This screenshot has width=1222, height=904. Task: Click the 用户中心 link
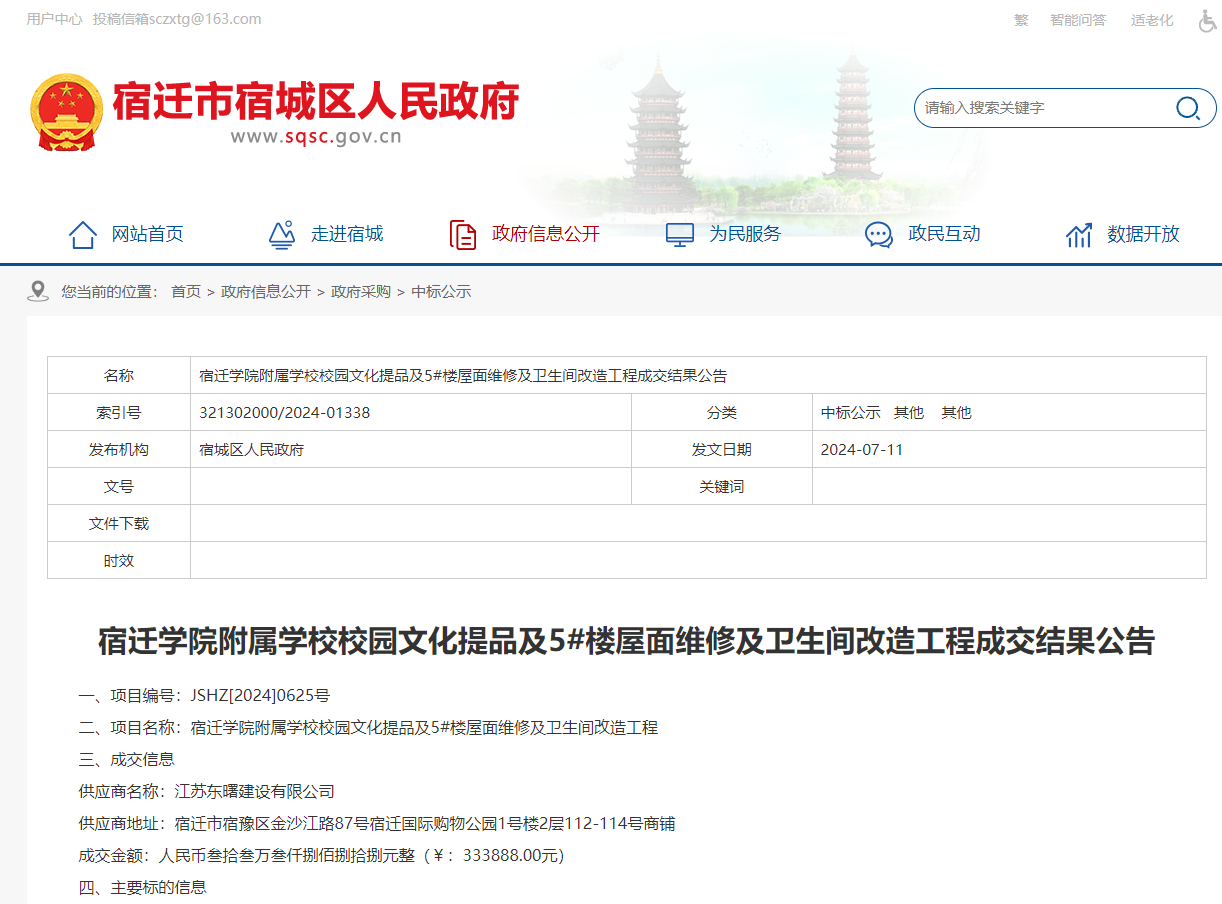pos(54,19)
